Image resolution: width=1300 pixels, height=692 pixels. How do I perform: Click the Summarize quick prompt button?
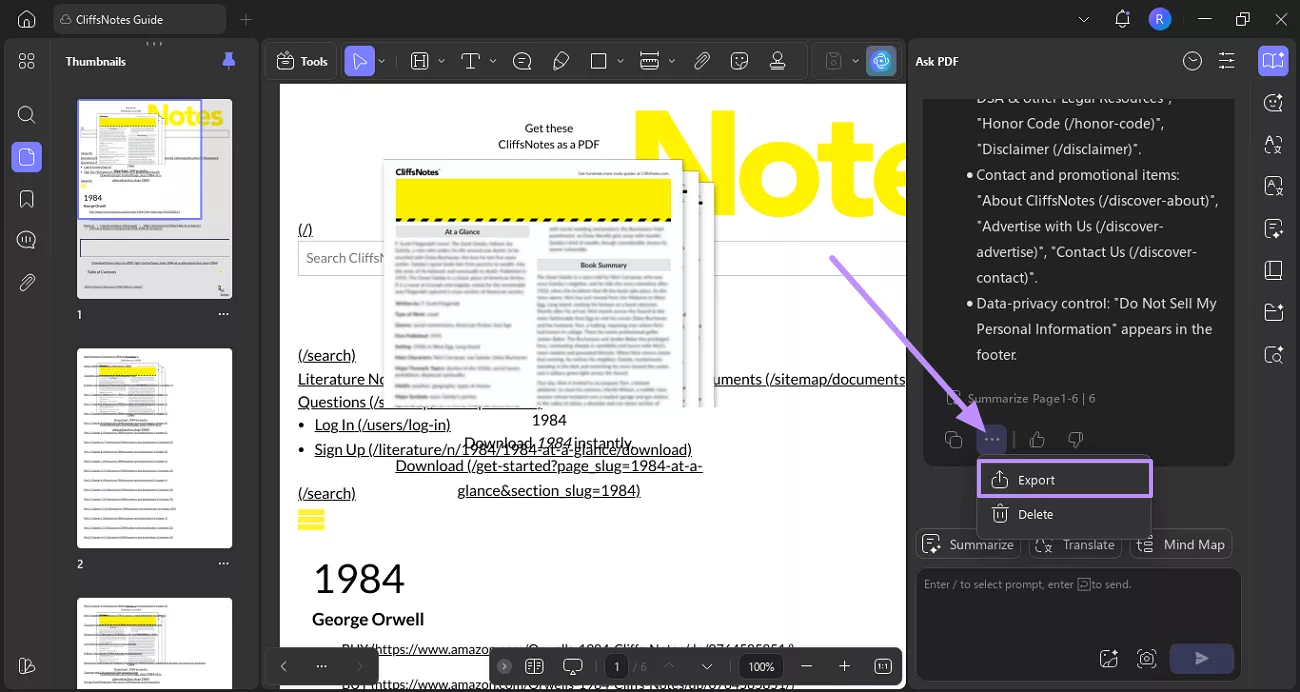968,545
